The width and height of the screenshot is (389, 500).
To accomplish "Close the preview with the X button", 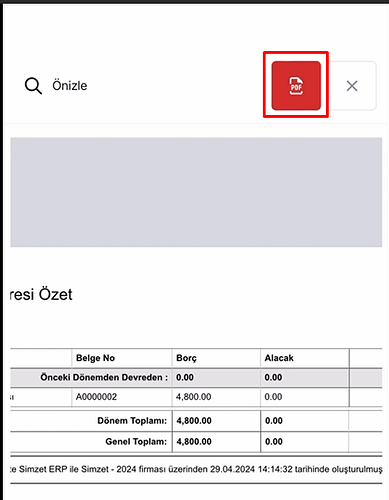I will pos(352,86).
